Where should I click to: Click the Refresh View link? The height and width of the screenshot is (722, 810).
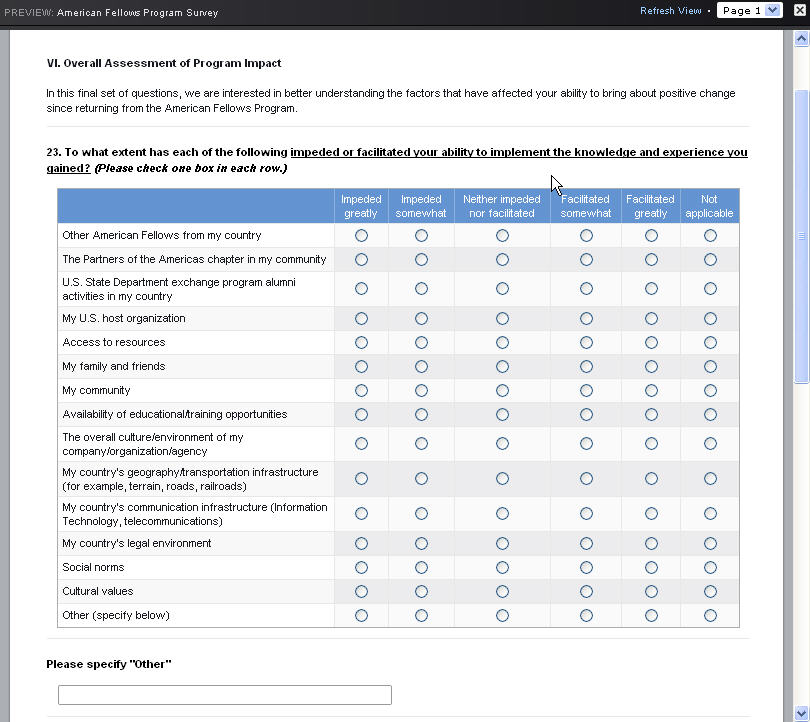[670, 11]
